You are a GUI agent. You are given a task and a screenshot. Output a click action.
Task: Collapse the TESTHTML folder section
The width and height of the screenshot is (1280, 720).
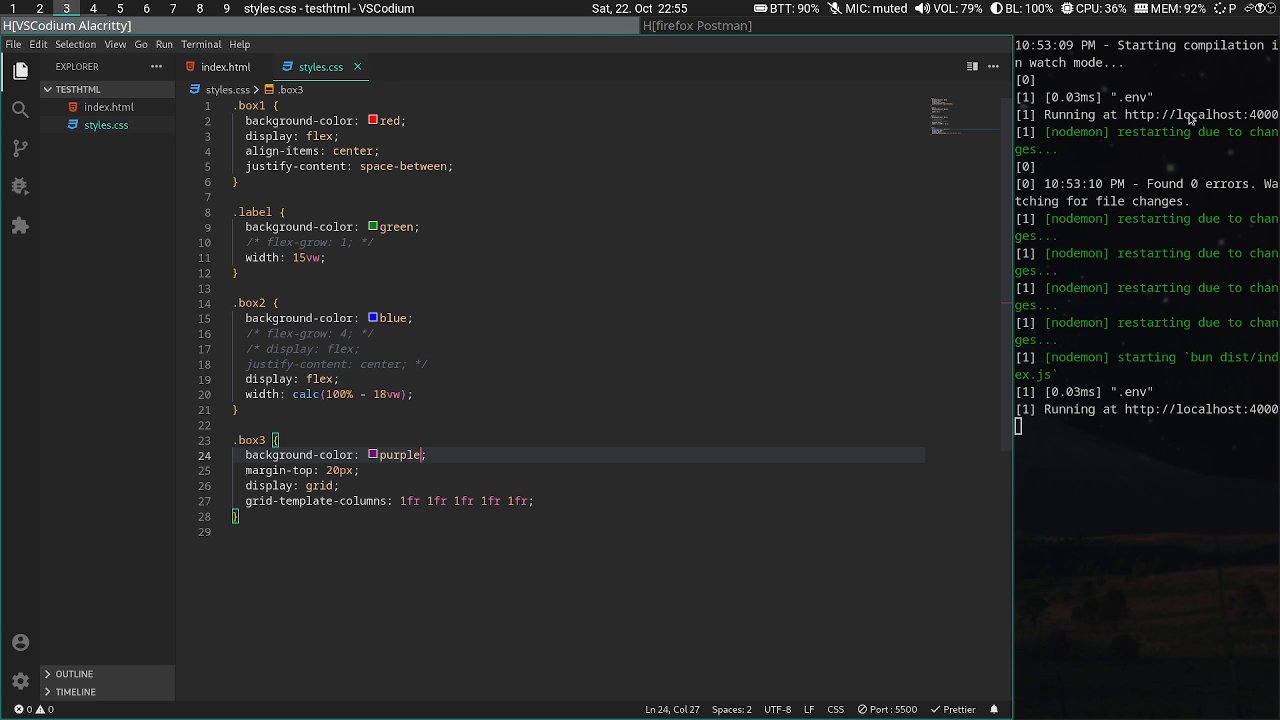point(77,89)
